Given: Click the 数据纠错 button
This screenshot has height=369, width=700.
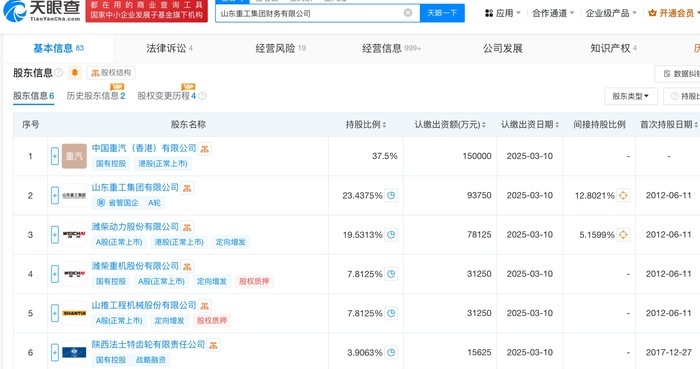Looking at the screenshot, I should point(678,74).
